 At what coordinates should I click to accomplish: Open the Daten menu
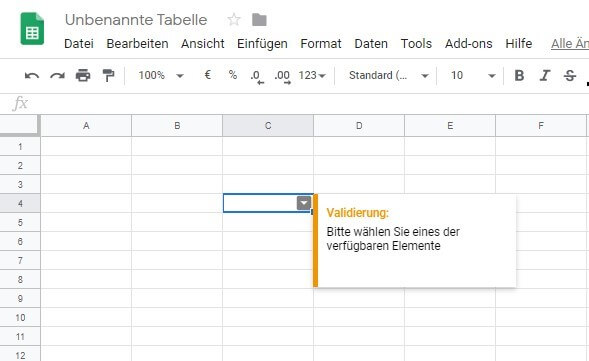coord(371,44)
